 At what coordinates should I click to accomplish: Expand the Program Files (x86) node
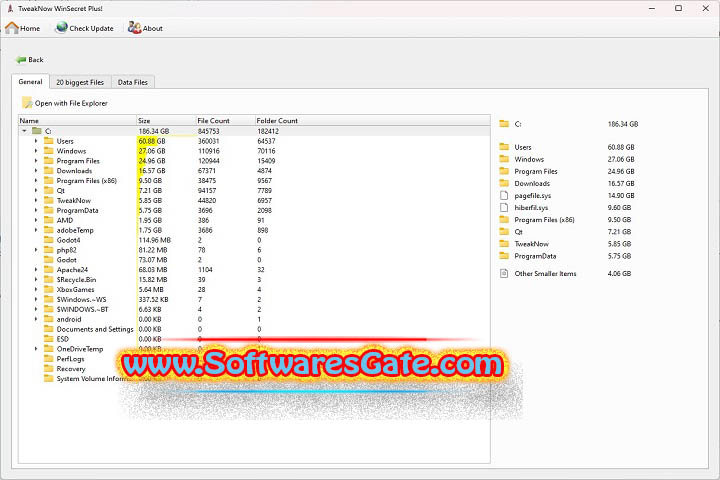coord(36,181)
